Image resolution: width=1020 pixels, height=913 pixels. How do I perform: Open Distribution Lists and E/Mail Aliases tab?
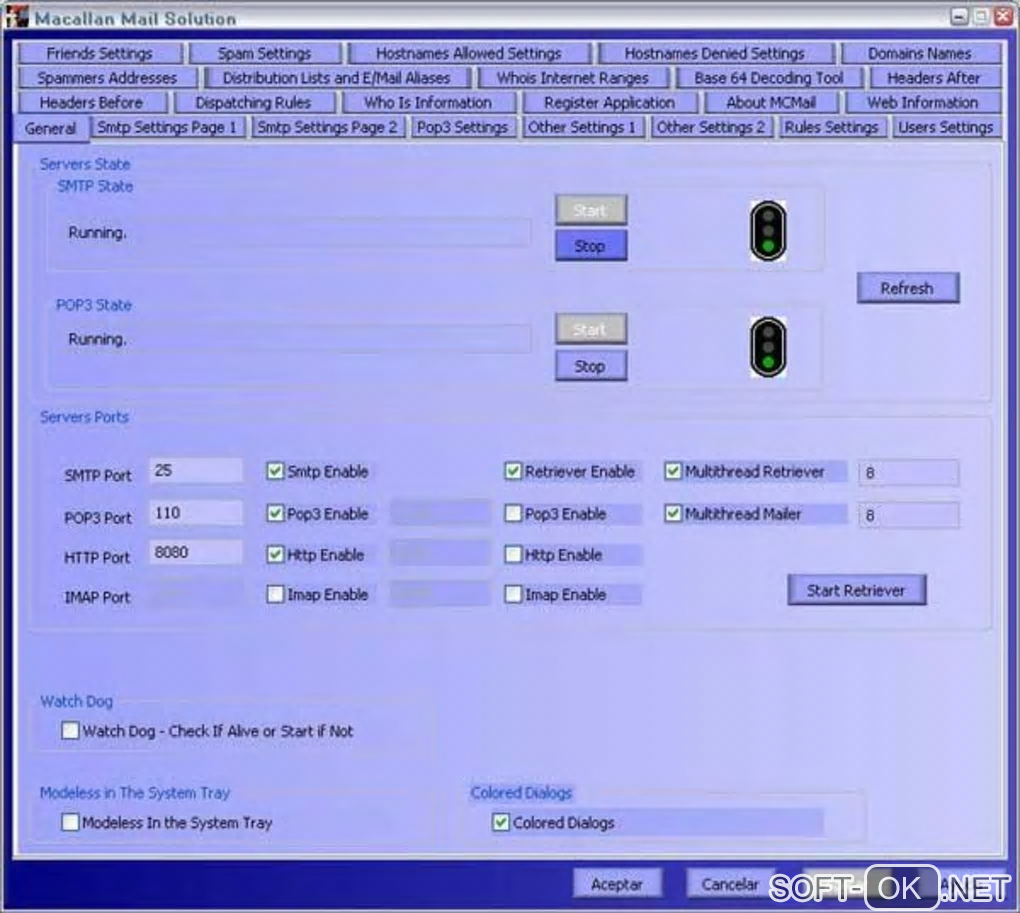pyautogui.click(x=337, y=78)
